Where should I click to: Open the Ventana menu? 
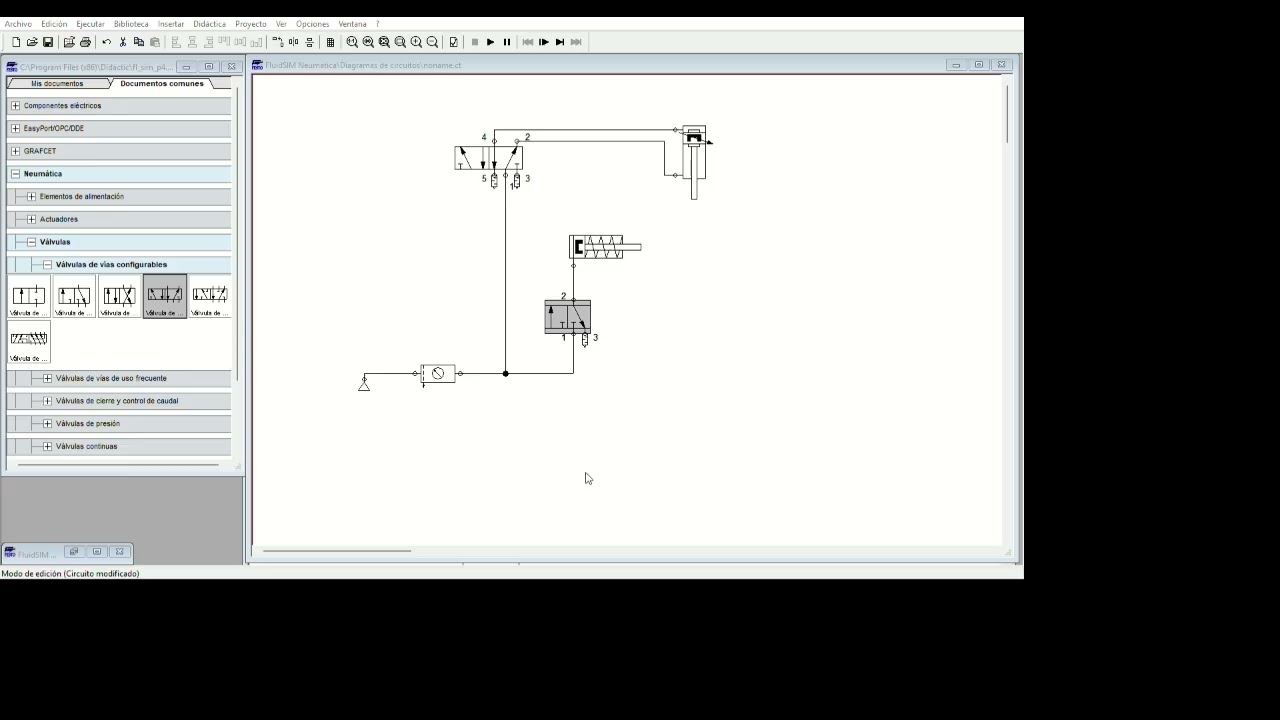pyautogui.click(x=352, y=24)
